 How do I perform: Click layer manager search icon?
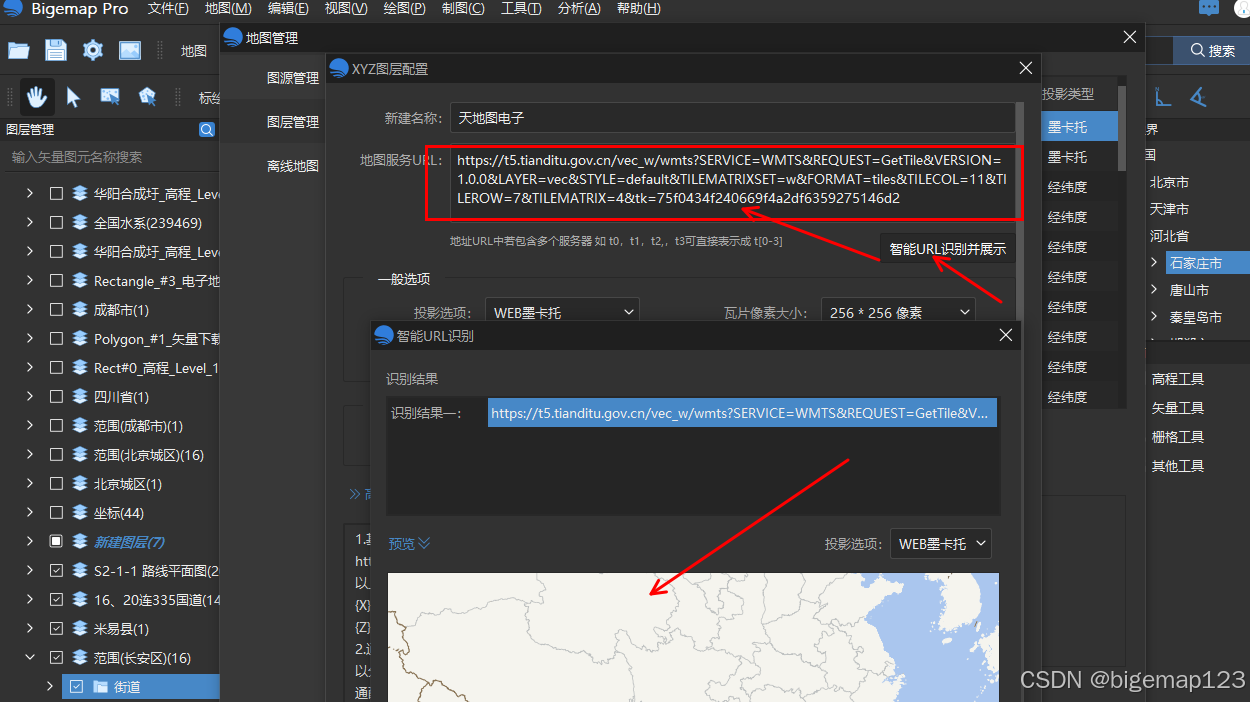(x=207, y=129)
